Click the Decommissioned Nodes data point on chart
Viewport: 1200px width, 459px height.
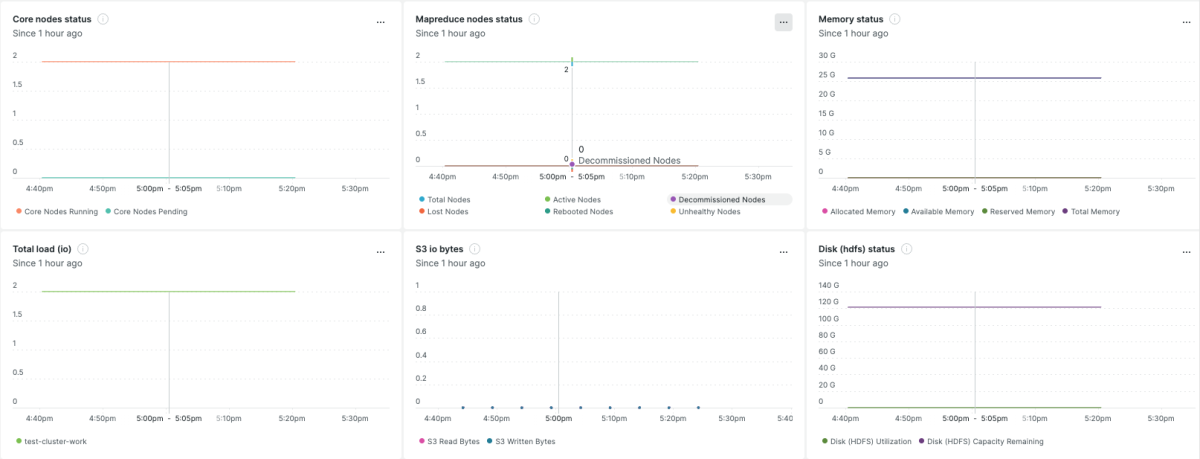point(572,165)
